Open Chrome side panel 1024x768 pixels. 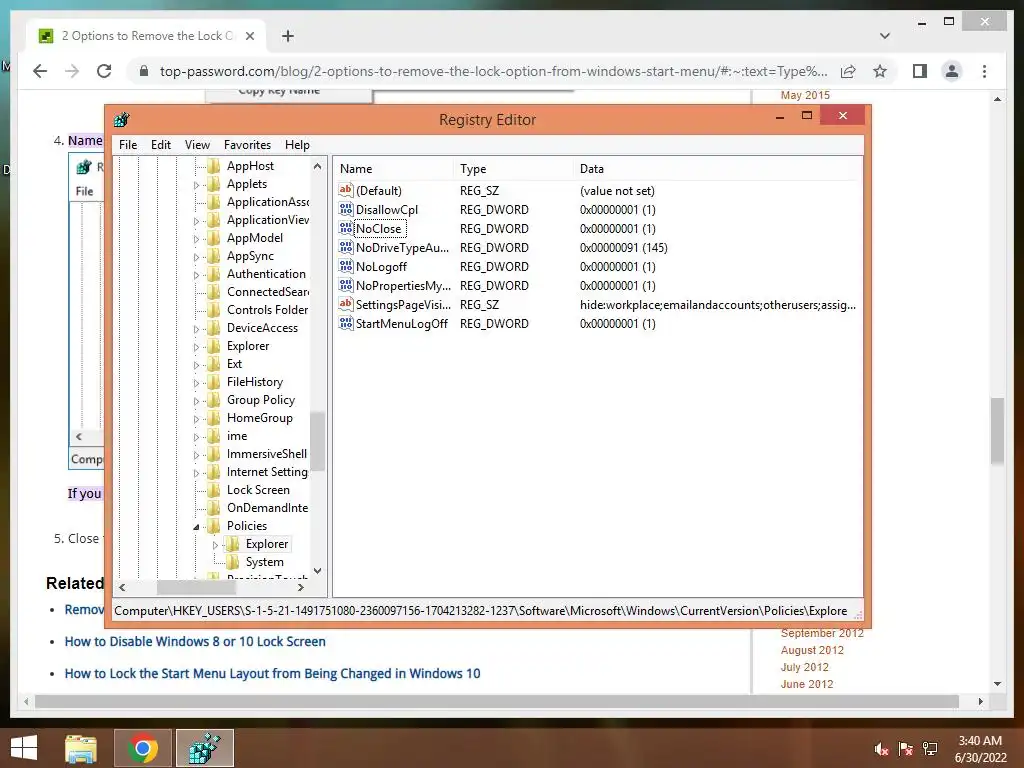click(920, 71)
